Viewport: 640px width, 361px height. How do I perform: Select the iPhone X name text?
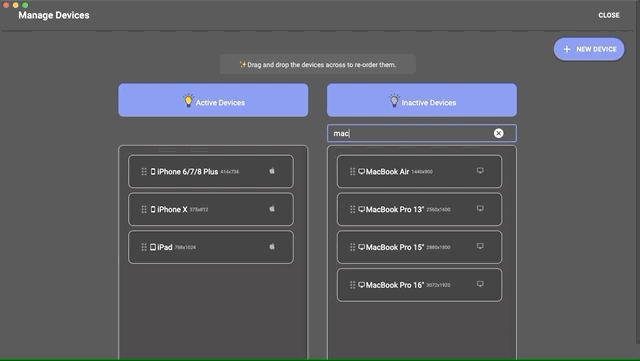(x=172, y=209)
